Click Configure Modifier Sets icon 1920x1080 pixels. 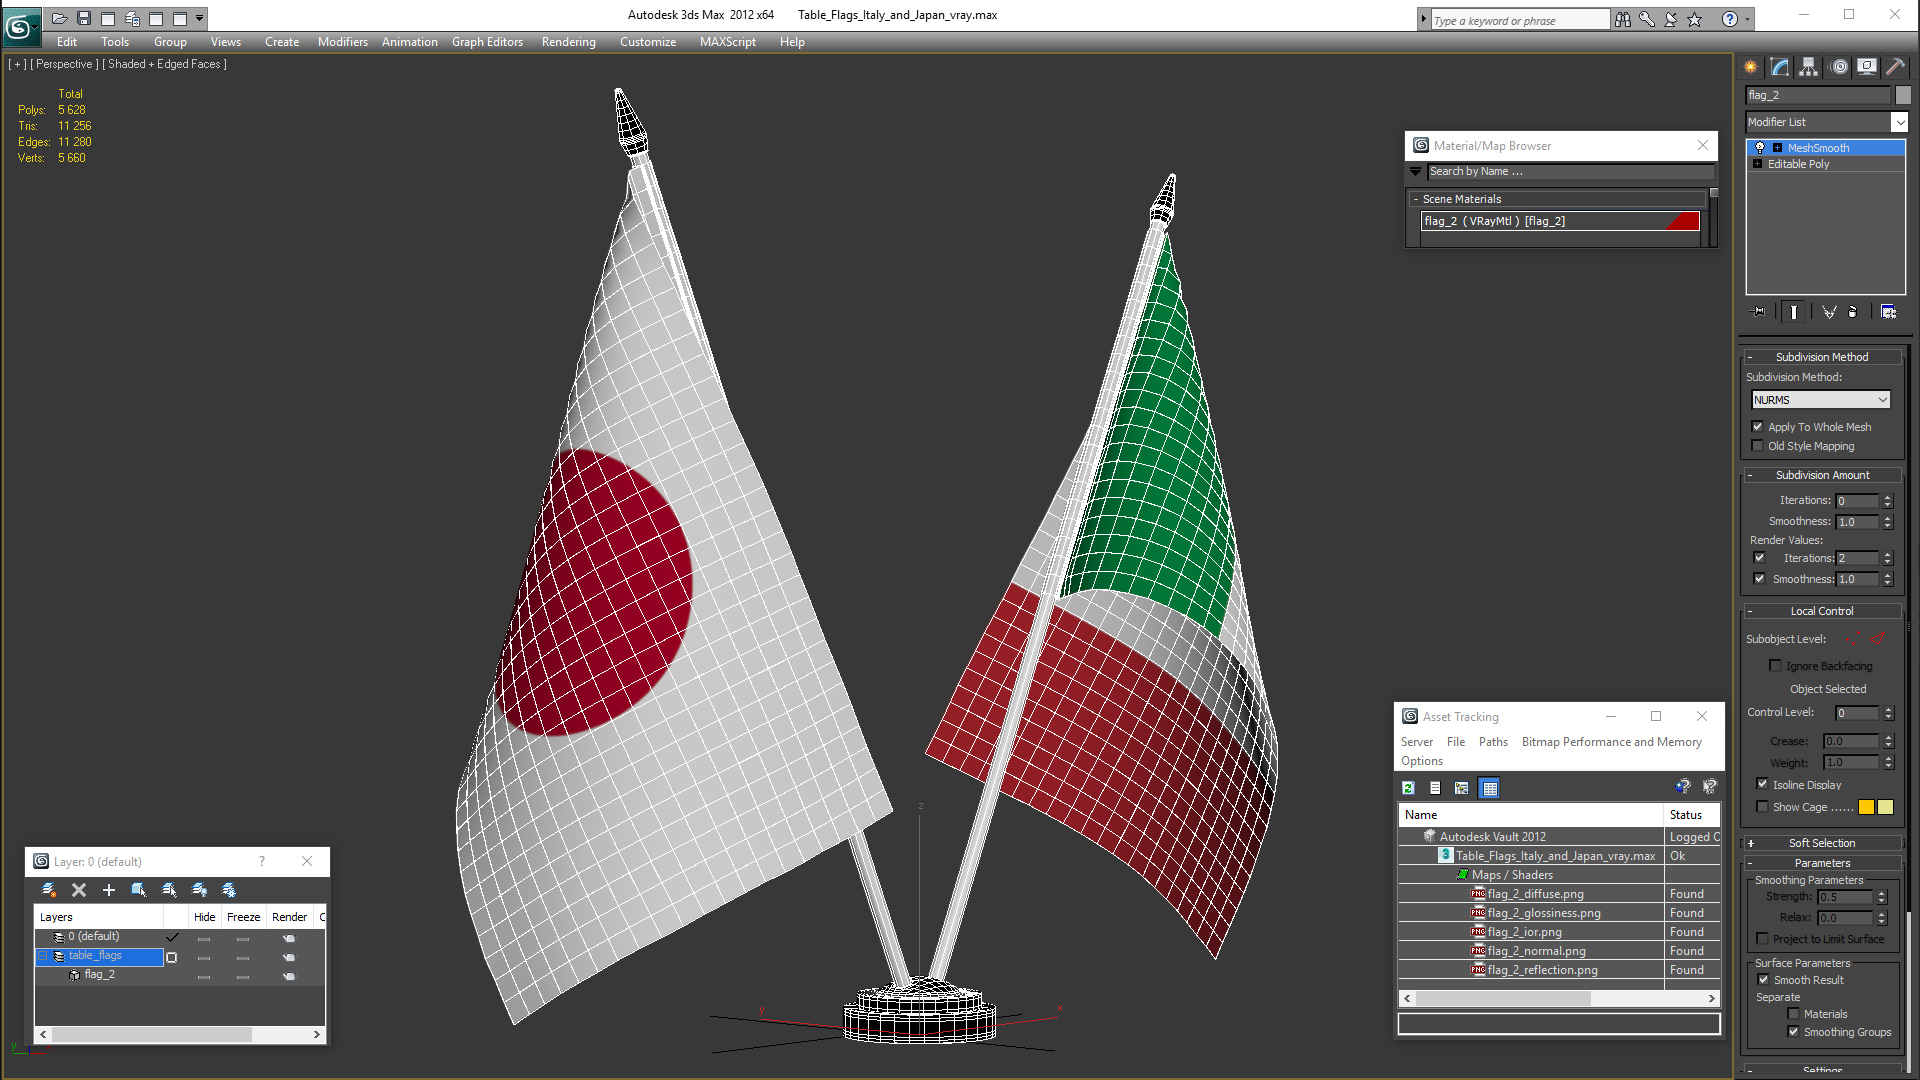(1888, 312)
